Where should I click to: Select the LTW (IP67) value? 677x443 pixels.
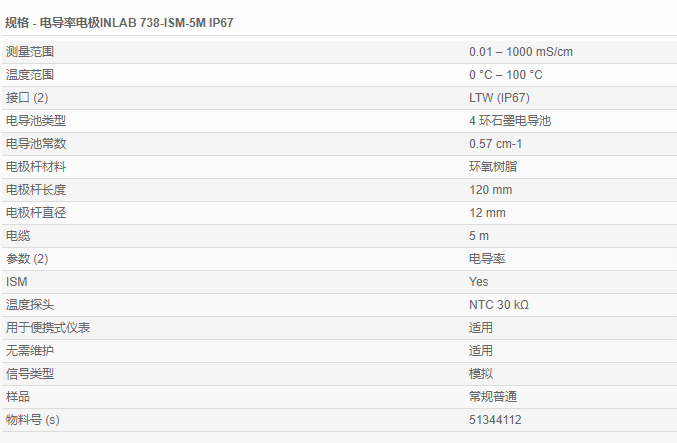point(499,97)
